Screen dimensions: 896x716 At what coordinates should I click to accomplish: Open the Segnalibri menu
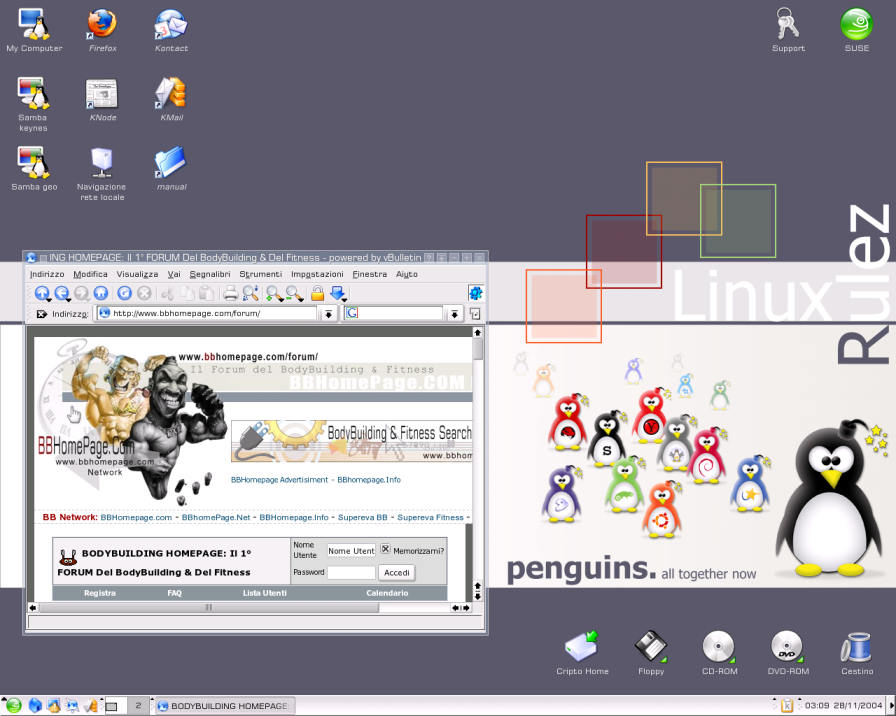(x=210, y=274)
